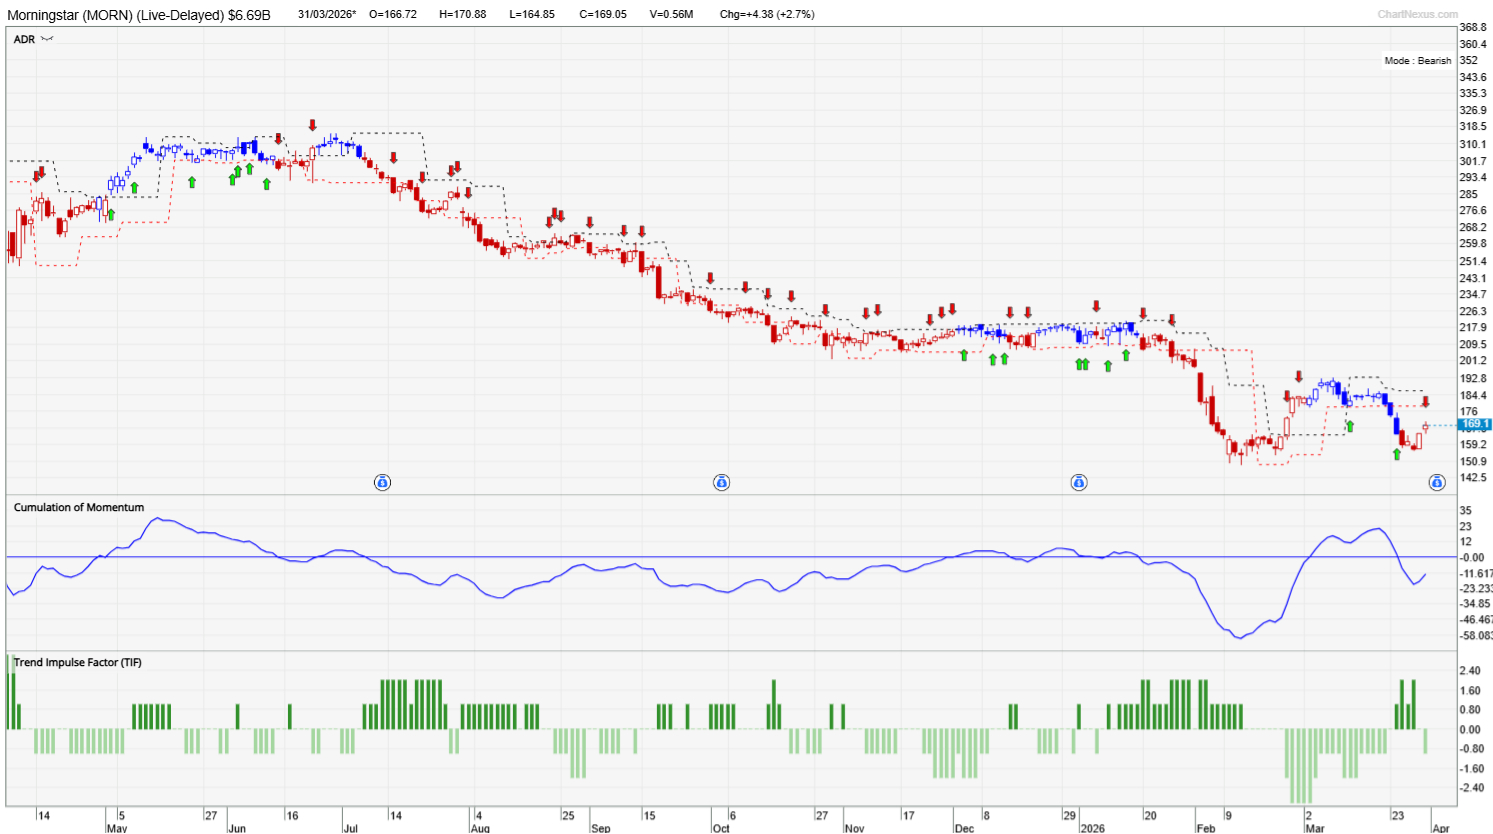1493x834 pixels.
Task: Click the Cumulation of Momentum zero line
Action: [731, 557]
